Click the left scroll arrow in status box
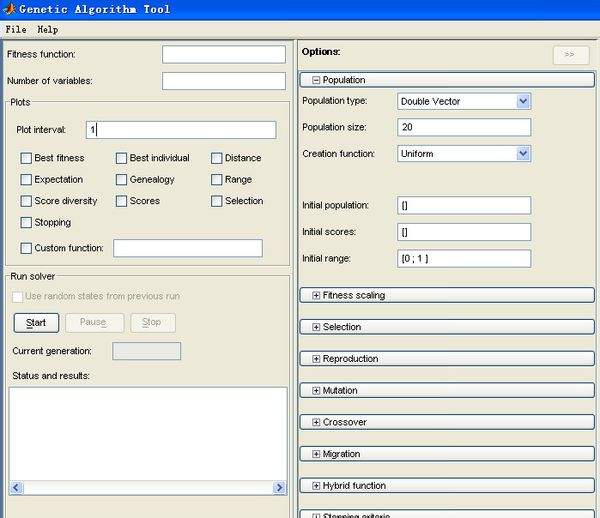 coord(16,487)
